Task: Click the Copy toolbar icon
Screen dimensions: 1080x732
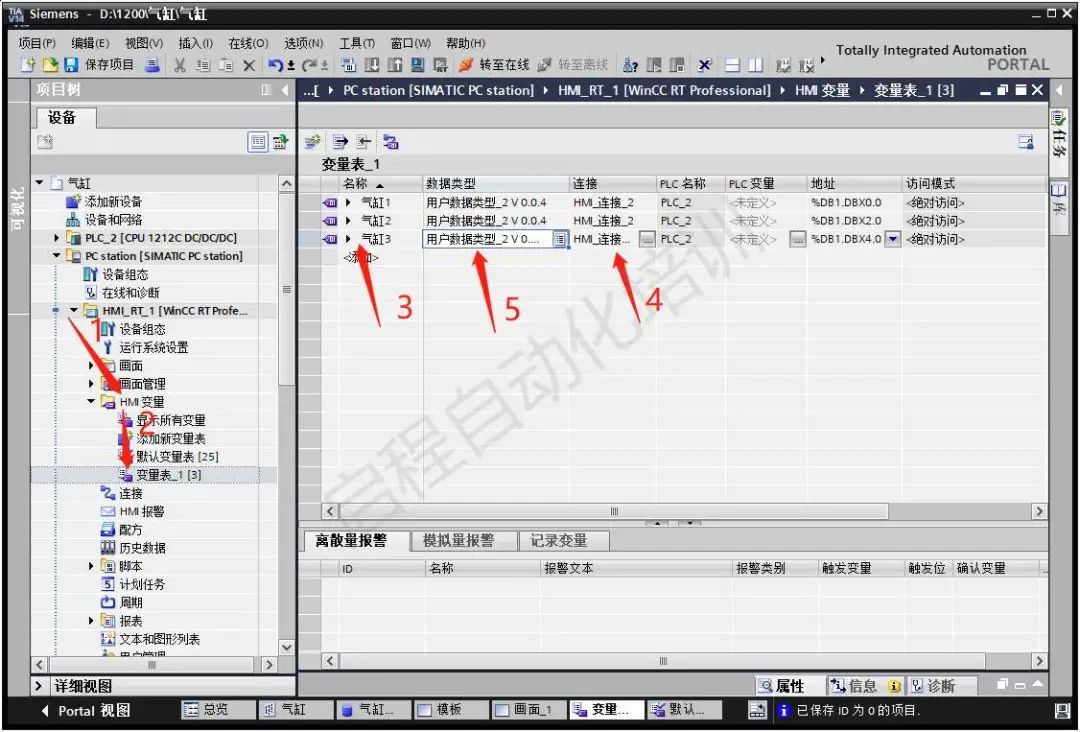Action: (x=202, y=65)
